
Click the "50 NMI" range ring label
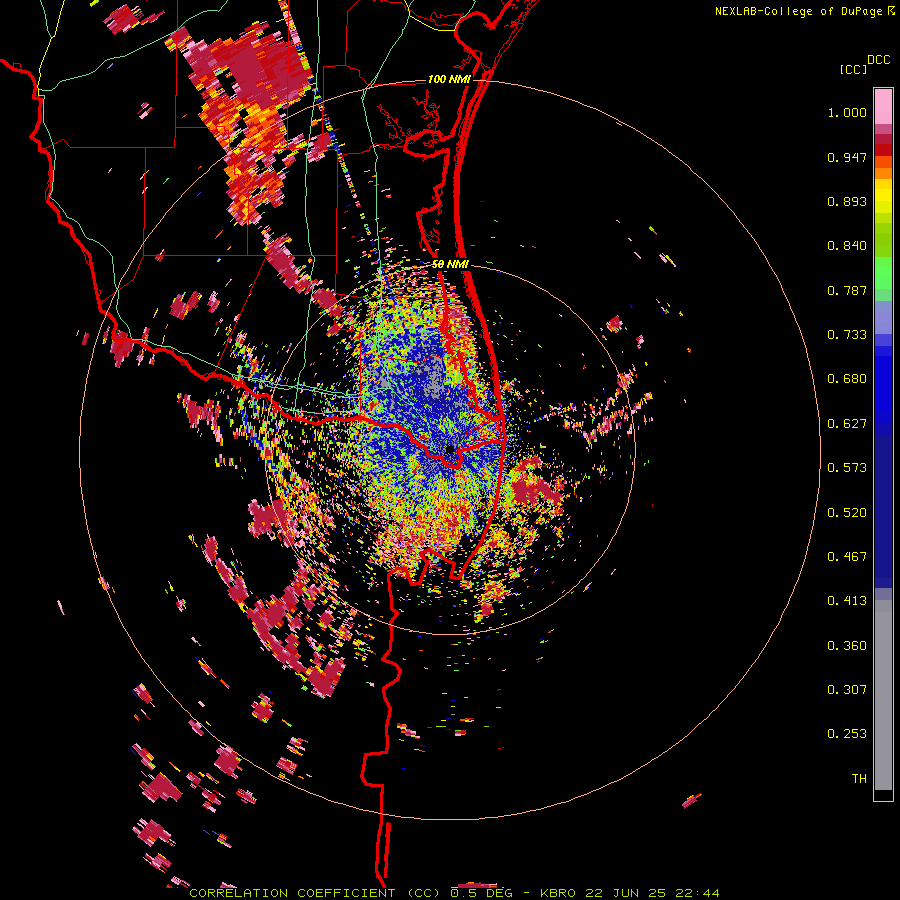tap(449, 264)
